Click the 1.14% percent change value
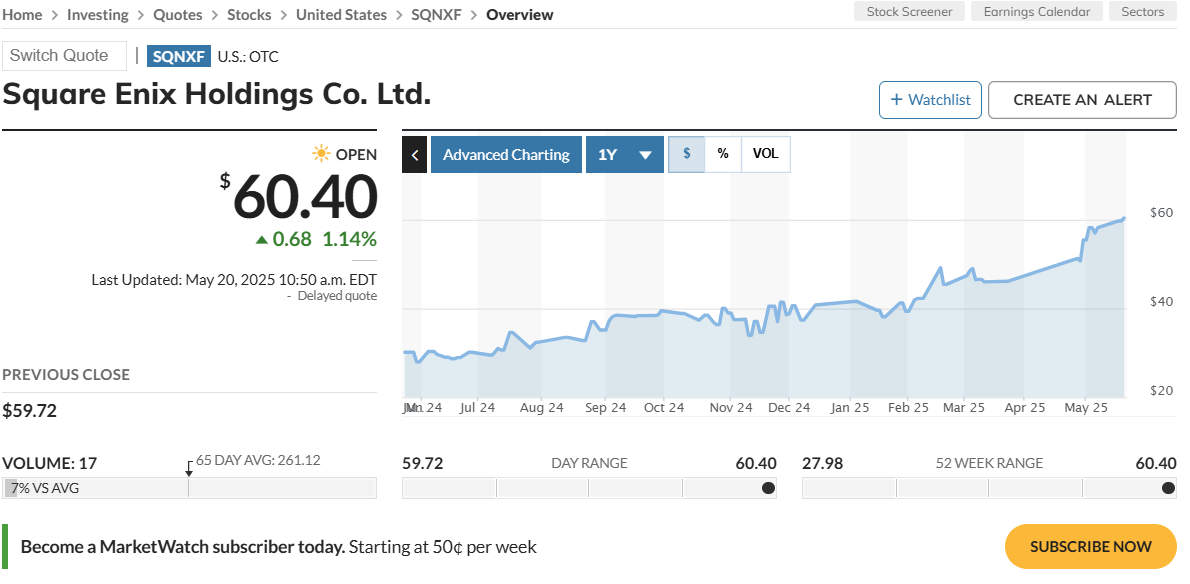This screenshot has height=584, width=1190. 350,240
